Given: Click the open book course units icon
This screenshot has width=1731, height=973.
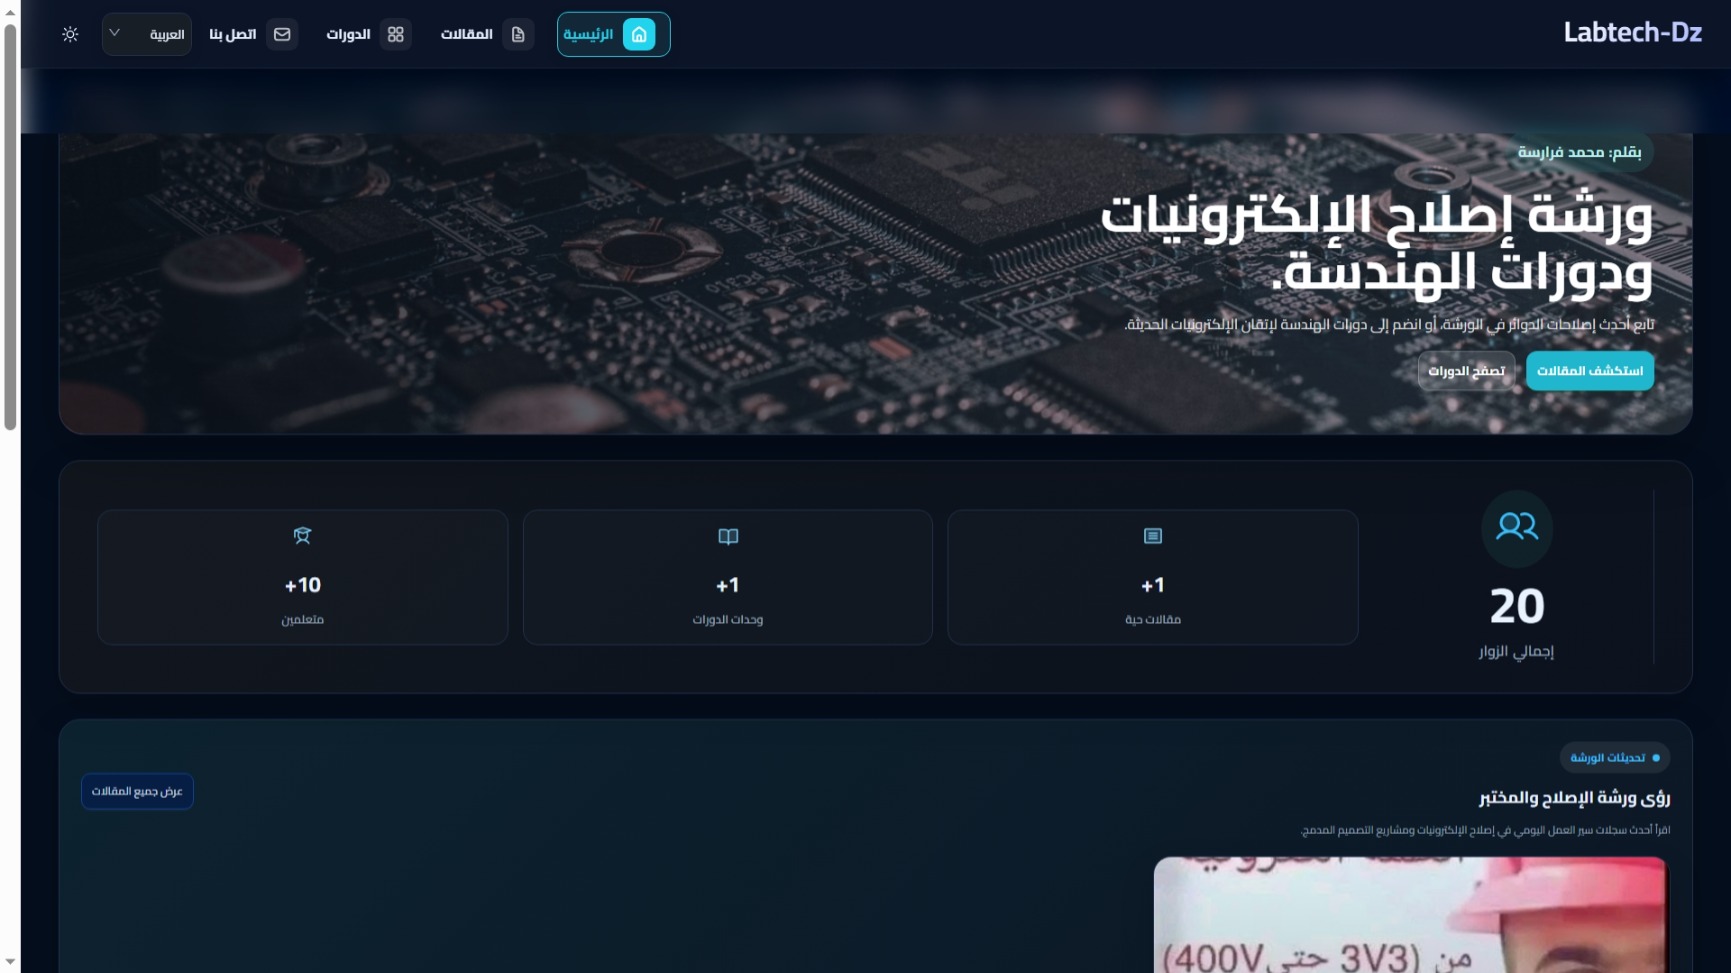Looking at the screenshot, I should coord(728,537).
